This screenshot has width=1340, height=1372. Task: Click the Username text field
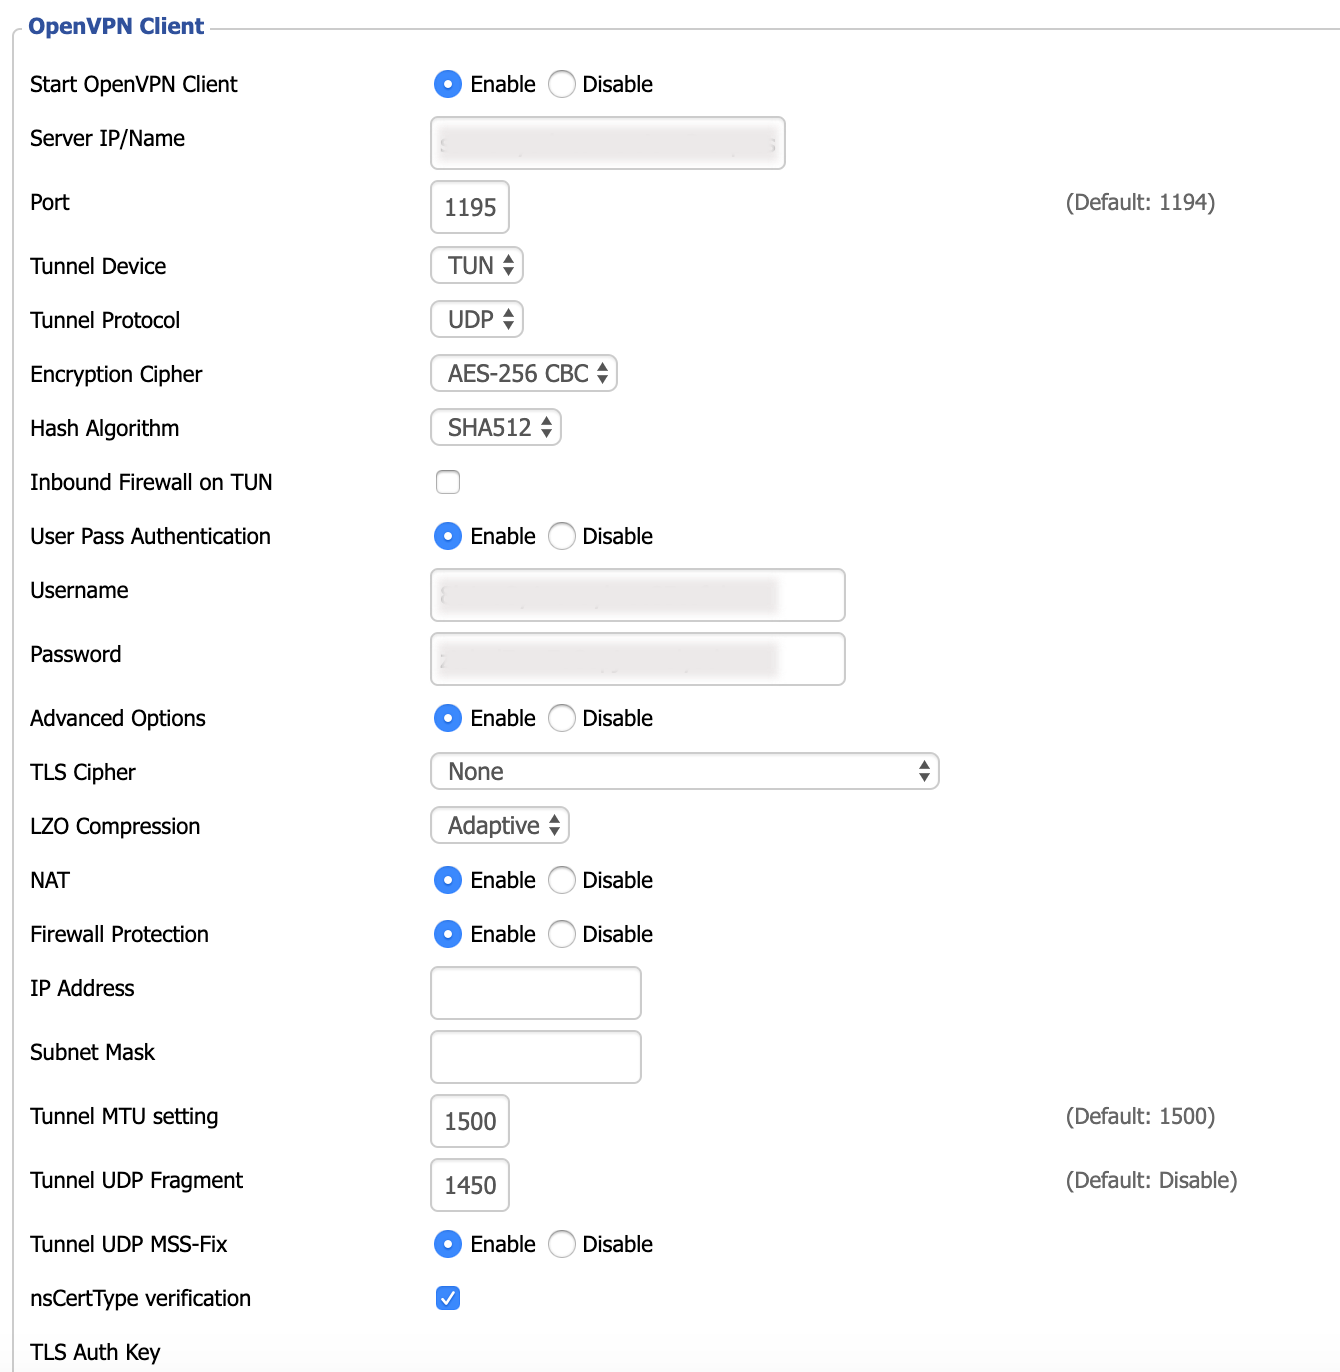point(637,595)
